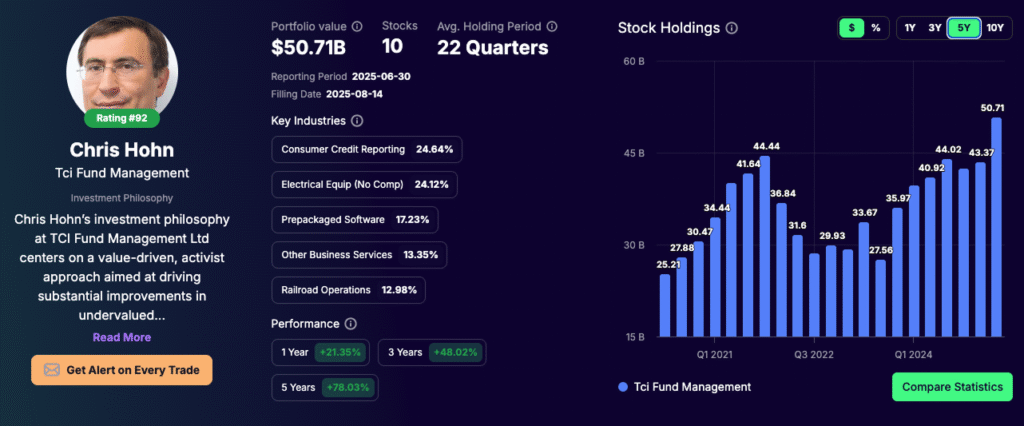Click the Electrical Equip (No Comp) tag
Viewport: 1024px width, 426px height.
click(364, 185)
